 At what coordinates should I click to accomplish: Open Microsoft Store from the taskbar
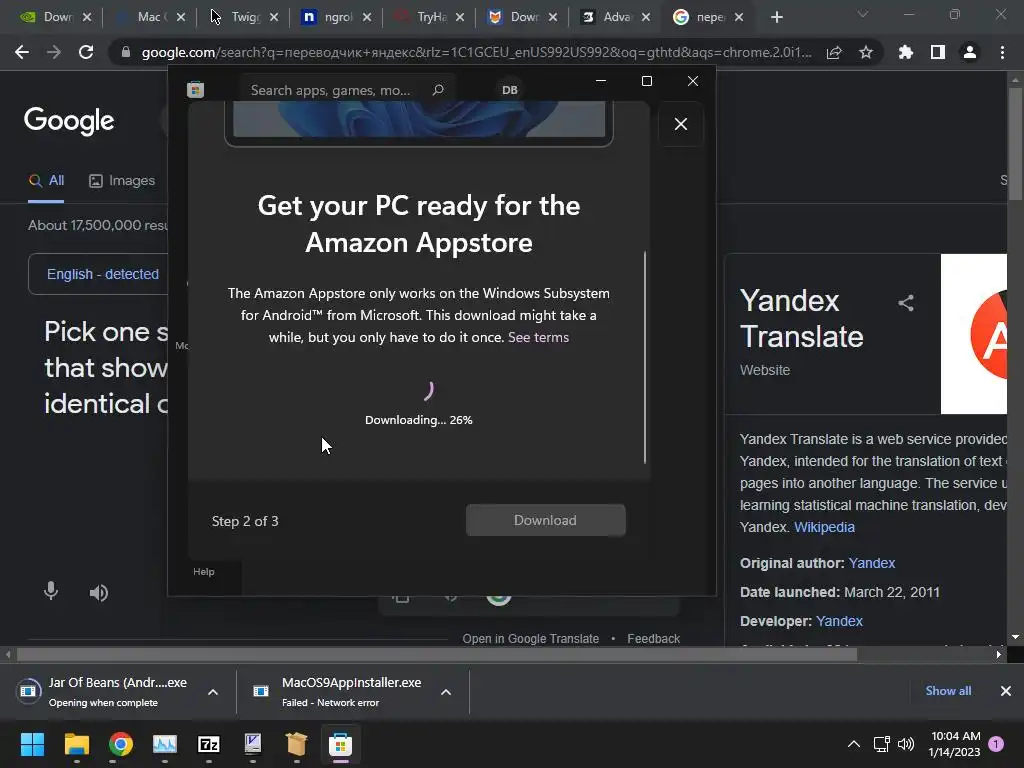tap(340, 744)
